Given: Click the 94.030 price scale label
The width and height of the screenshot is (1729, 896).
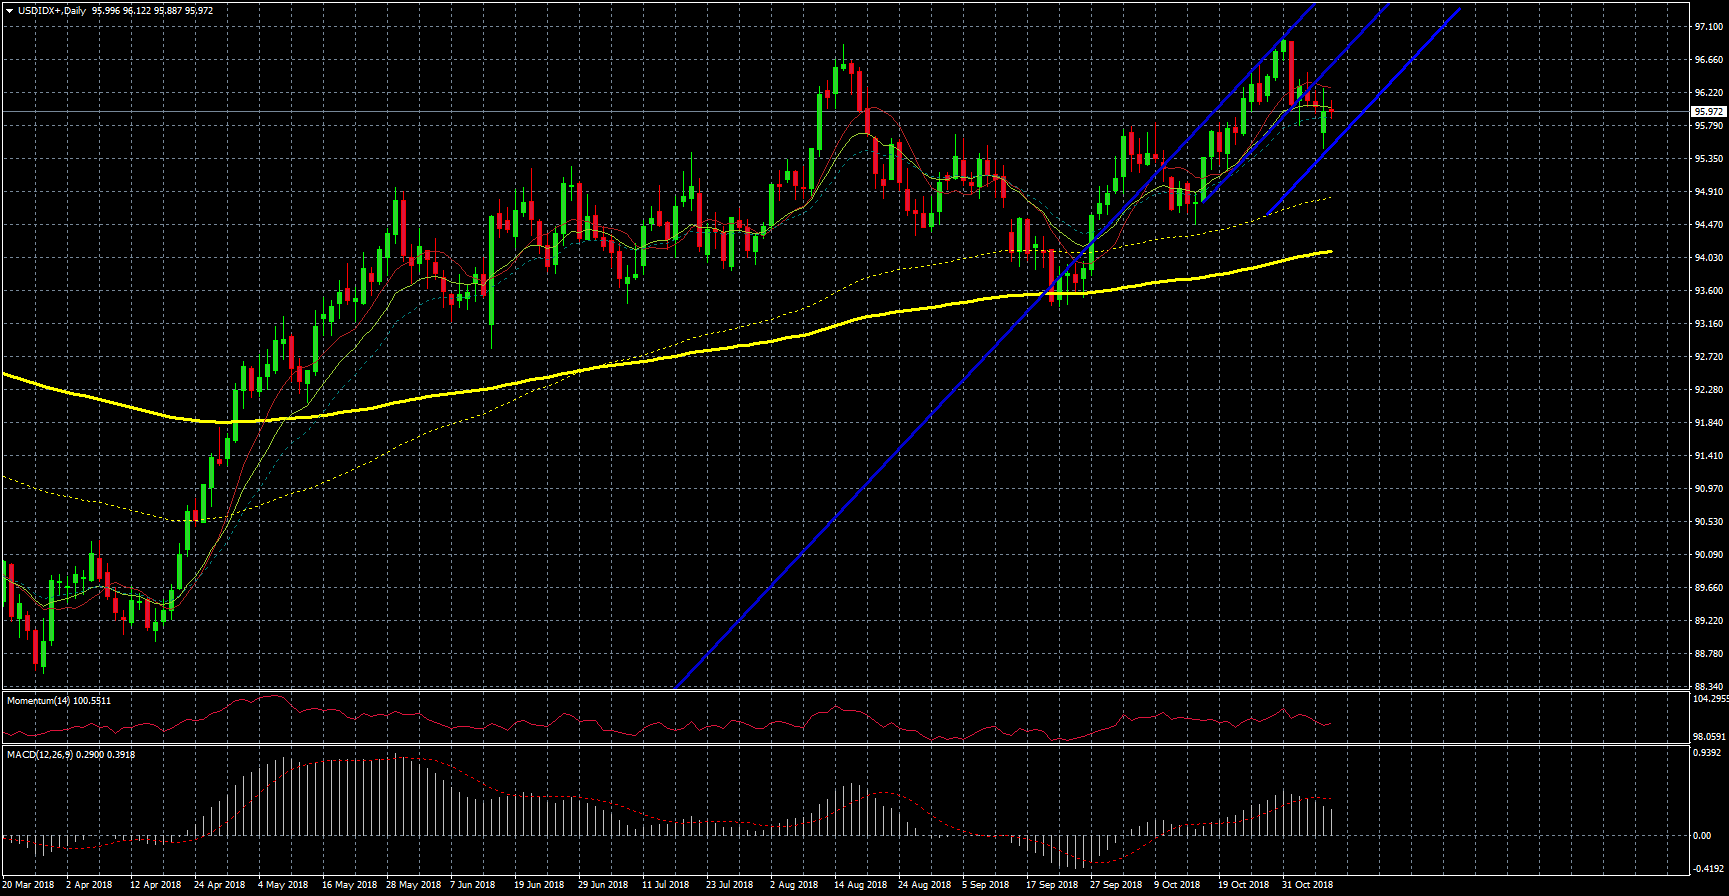Looking at the screenshot, I should (x=1708, y=258).
